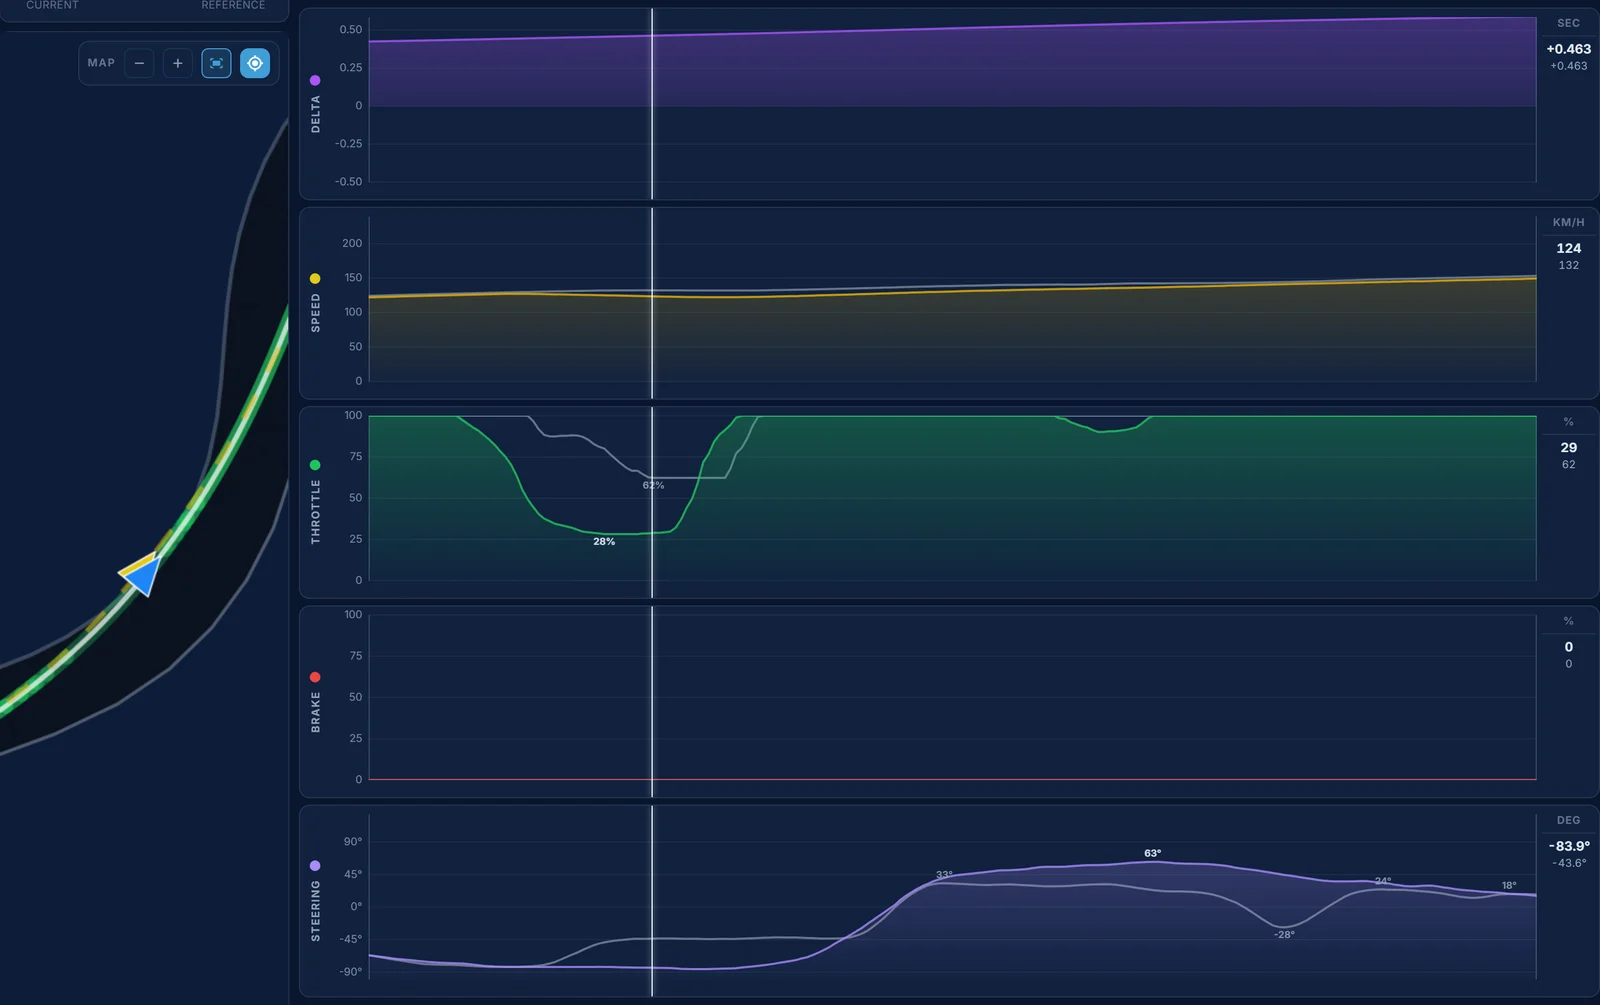
Task: Click the THROTTLE axis label
Action: [316, 511]
